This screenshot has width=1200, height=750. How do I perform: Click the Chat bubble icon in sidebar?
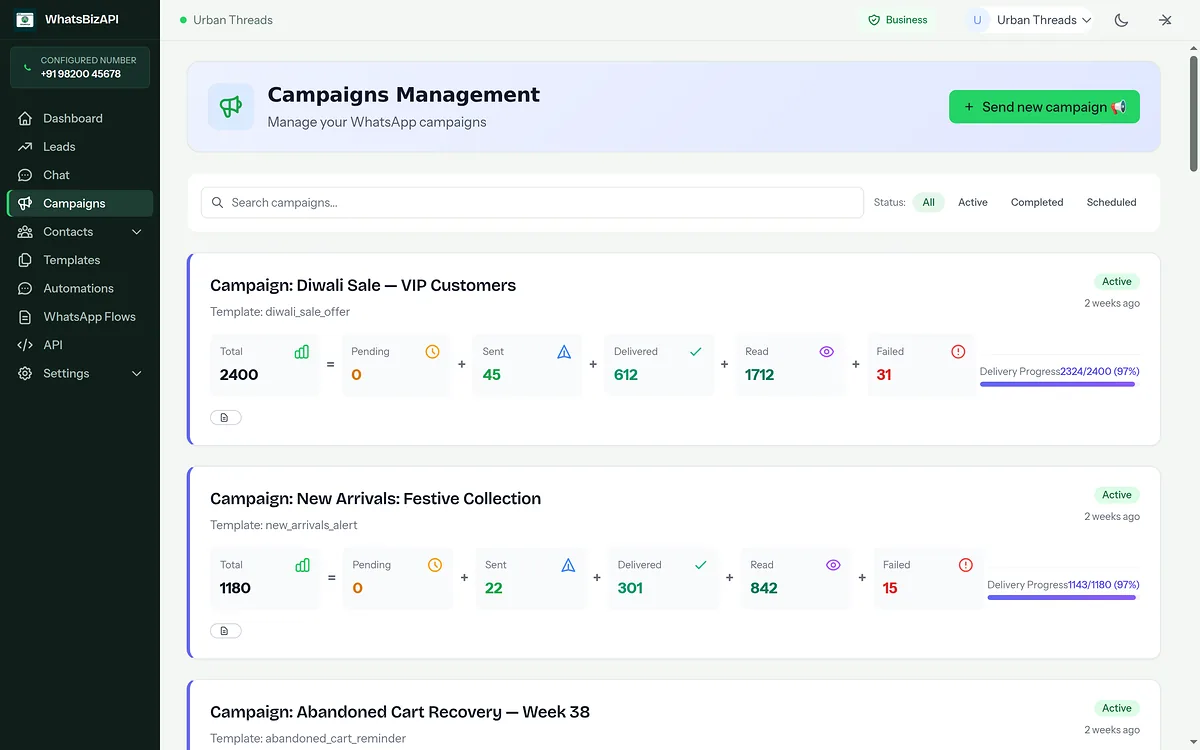click(x=25, y=175)
